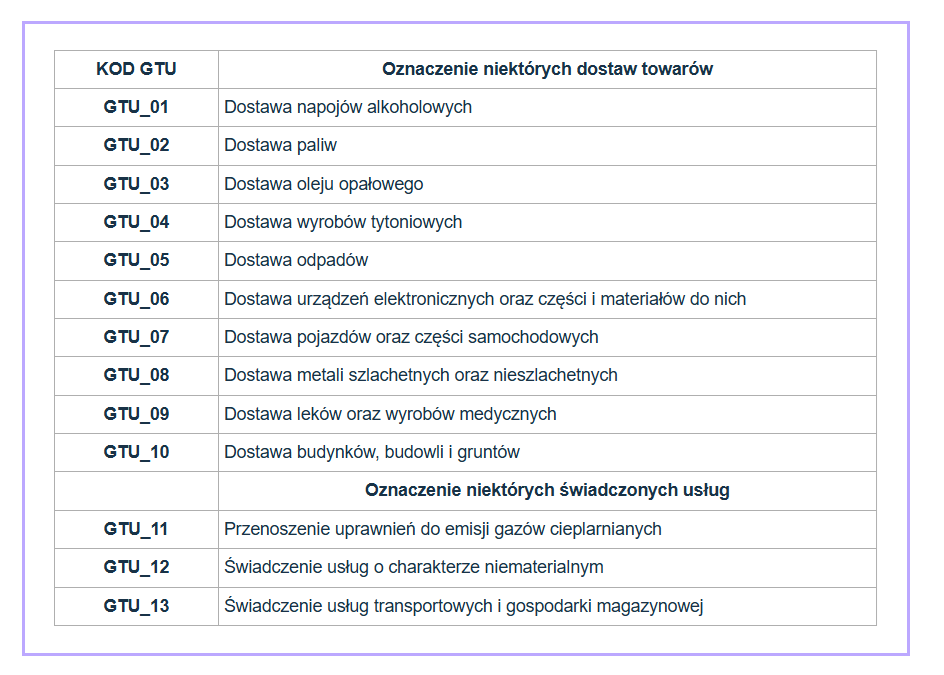Click 'Dostawa metali szlachetnych oraz nieszlachetnych'
Screen dimensions: 944x675
pos(421,375)
